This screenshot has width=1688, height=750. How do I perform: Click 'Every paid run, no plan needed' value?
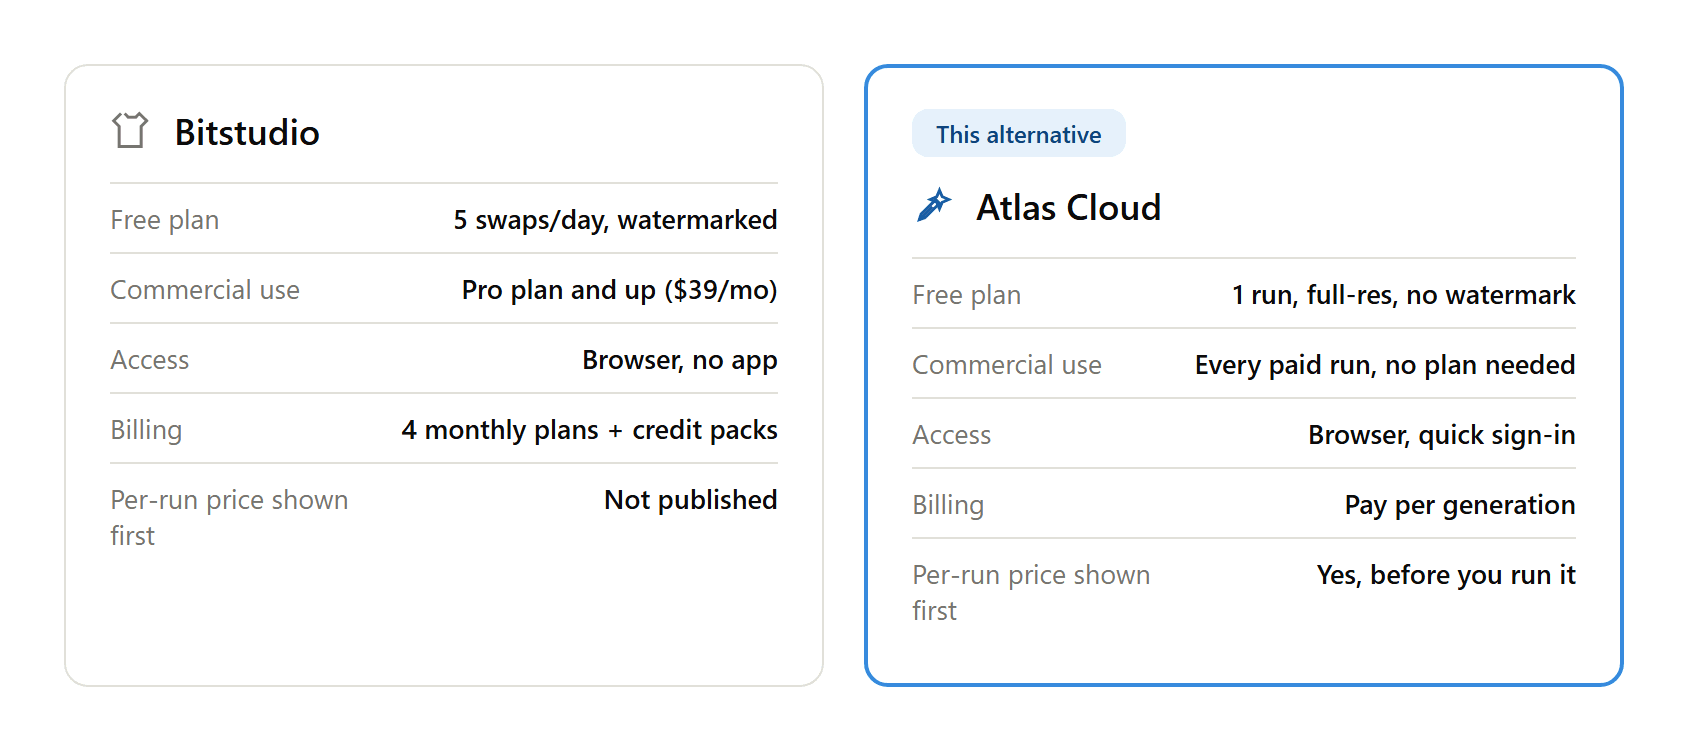click(x=1385, y=365)
